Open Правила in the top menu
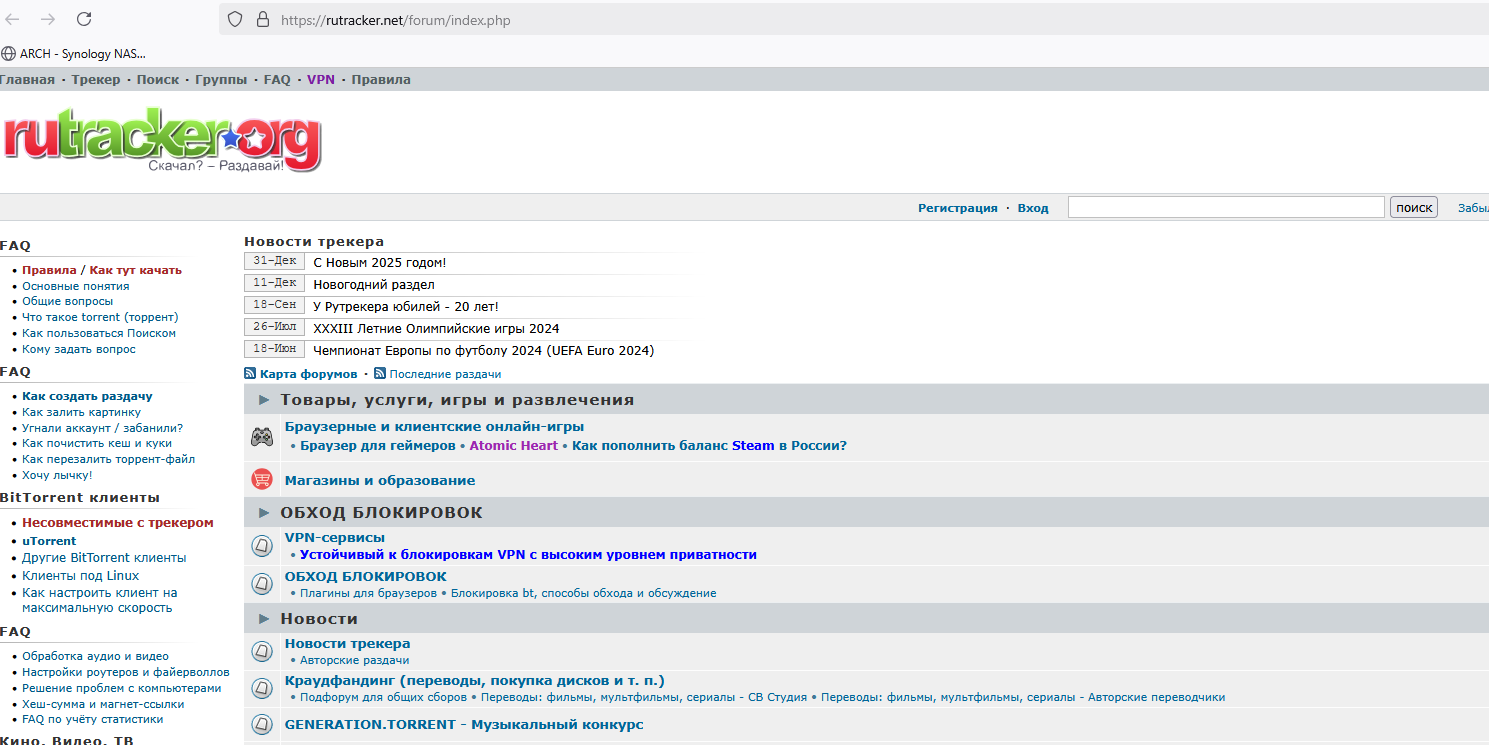The width and height of the screenshot is (1489, 745). [381, 80]
